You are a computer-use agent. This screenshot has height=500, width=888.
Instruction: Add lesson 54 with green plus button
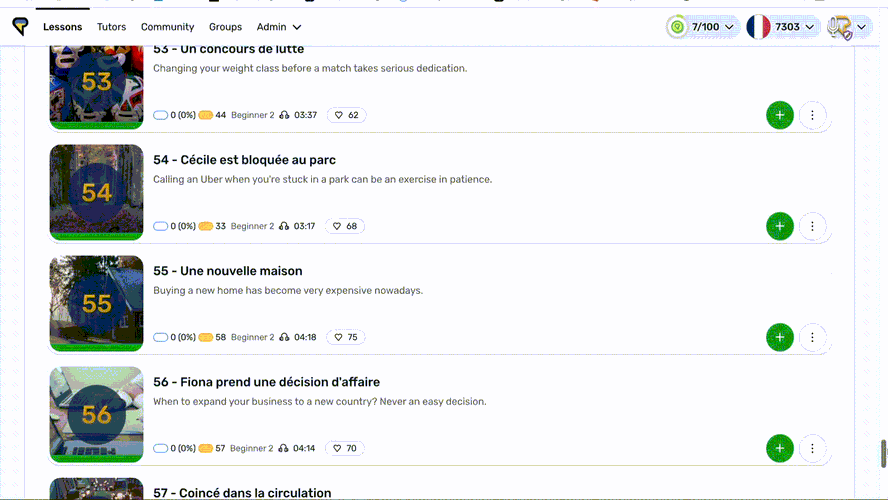[x=780, y=226]
